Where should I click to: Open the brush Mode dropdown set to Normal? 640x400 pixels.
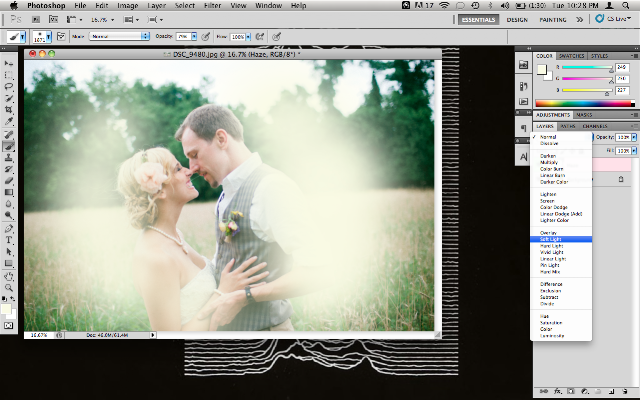(119, 36)
